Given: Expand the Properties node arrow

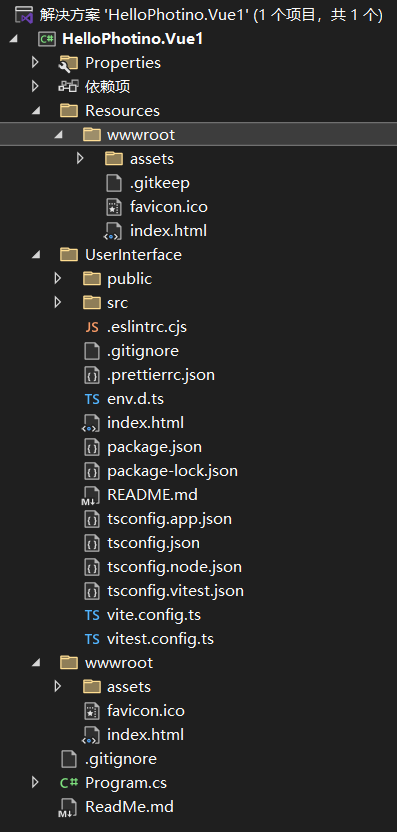Looking at the screenshot, I should 35,63.
